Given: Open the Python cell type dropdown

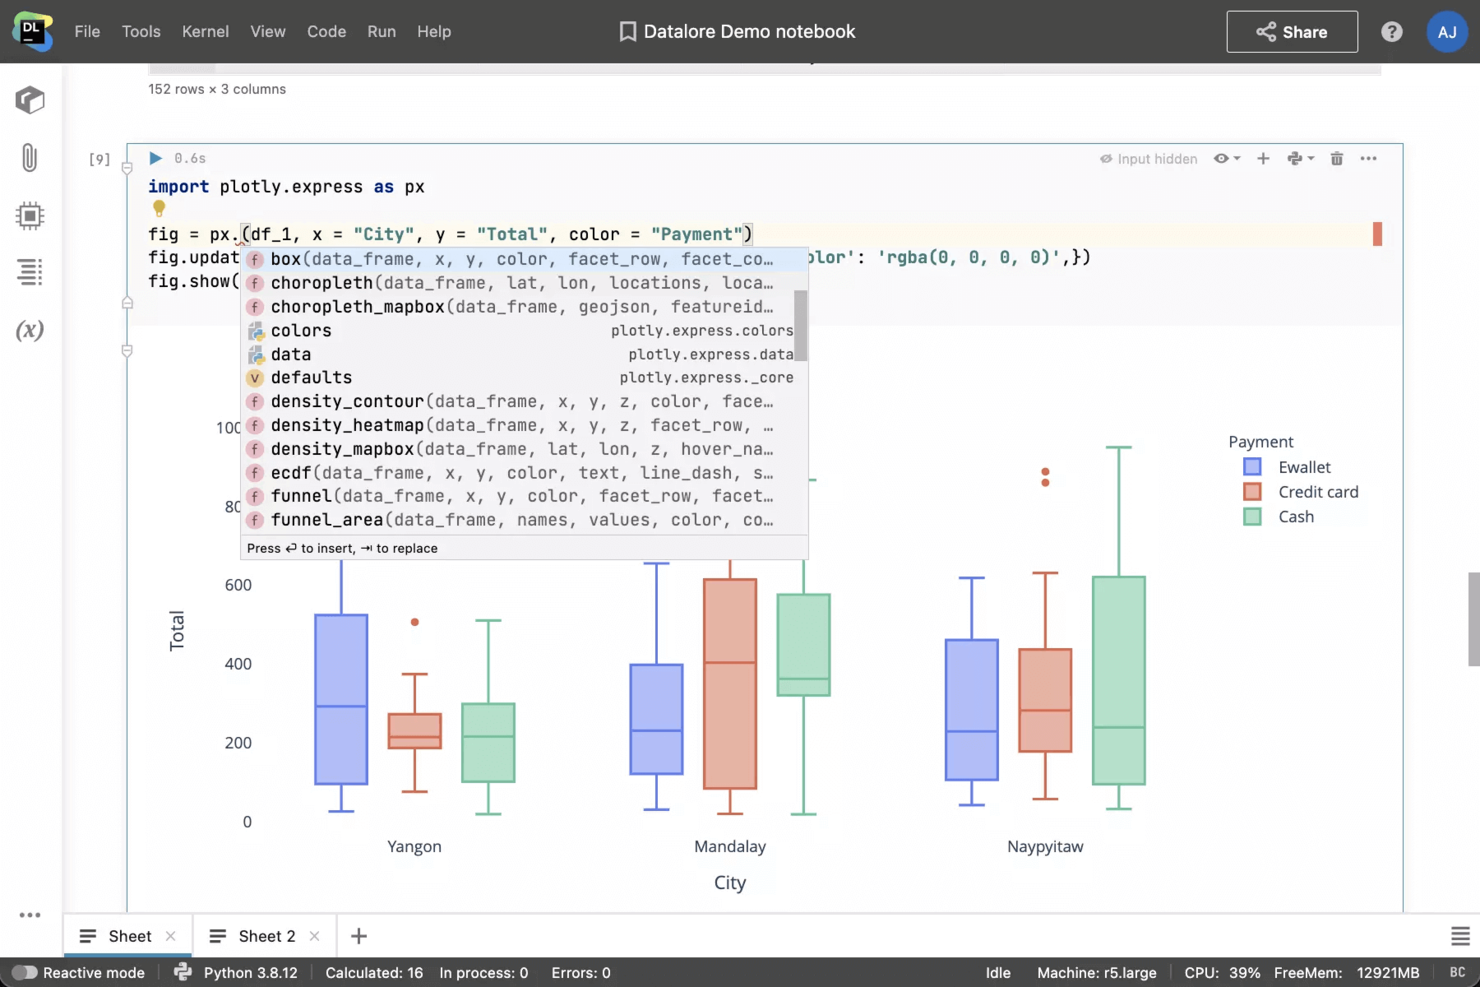Looking at the screenshot, I should tap(1301, 158).
